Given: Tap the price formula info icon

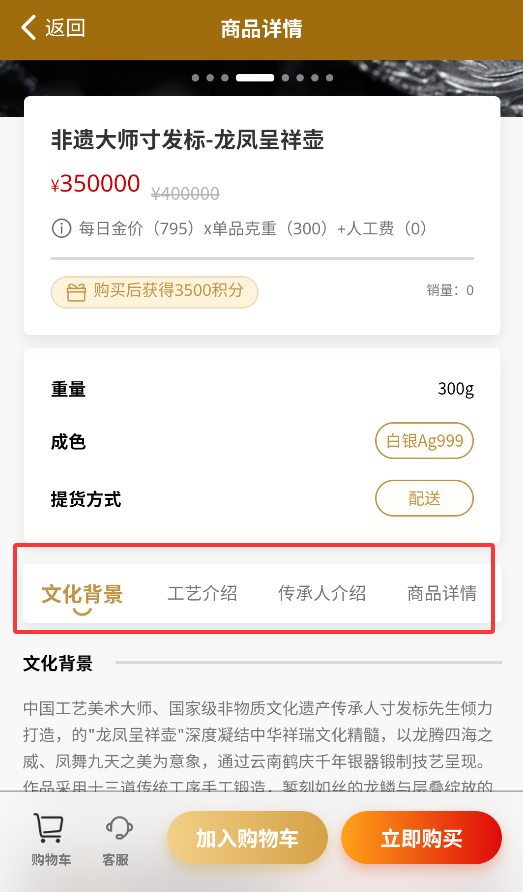Looking at the screenshot, I should [x=61, y=229].
